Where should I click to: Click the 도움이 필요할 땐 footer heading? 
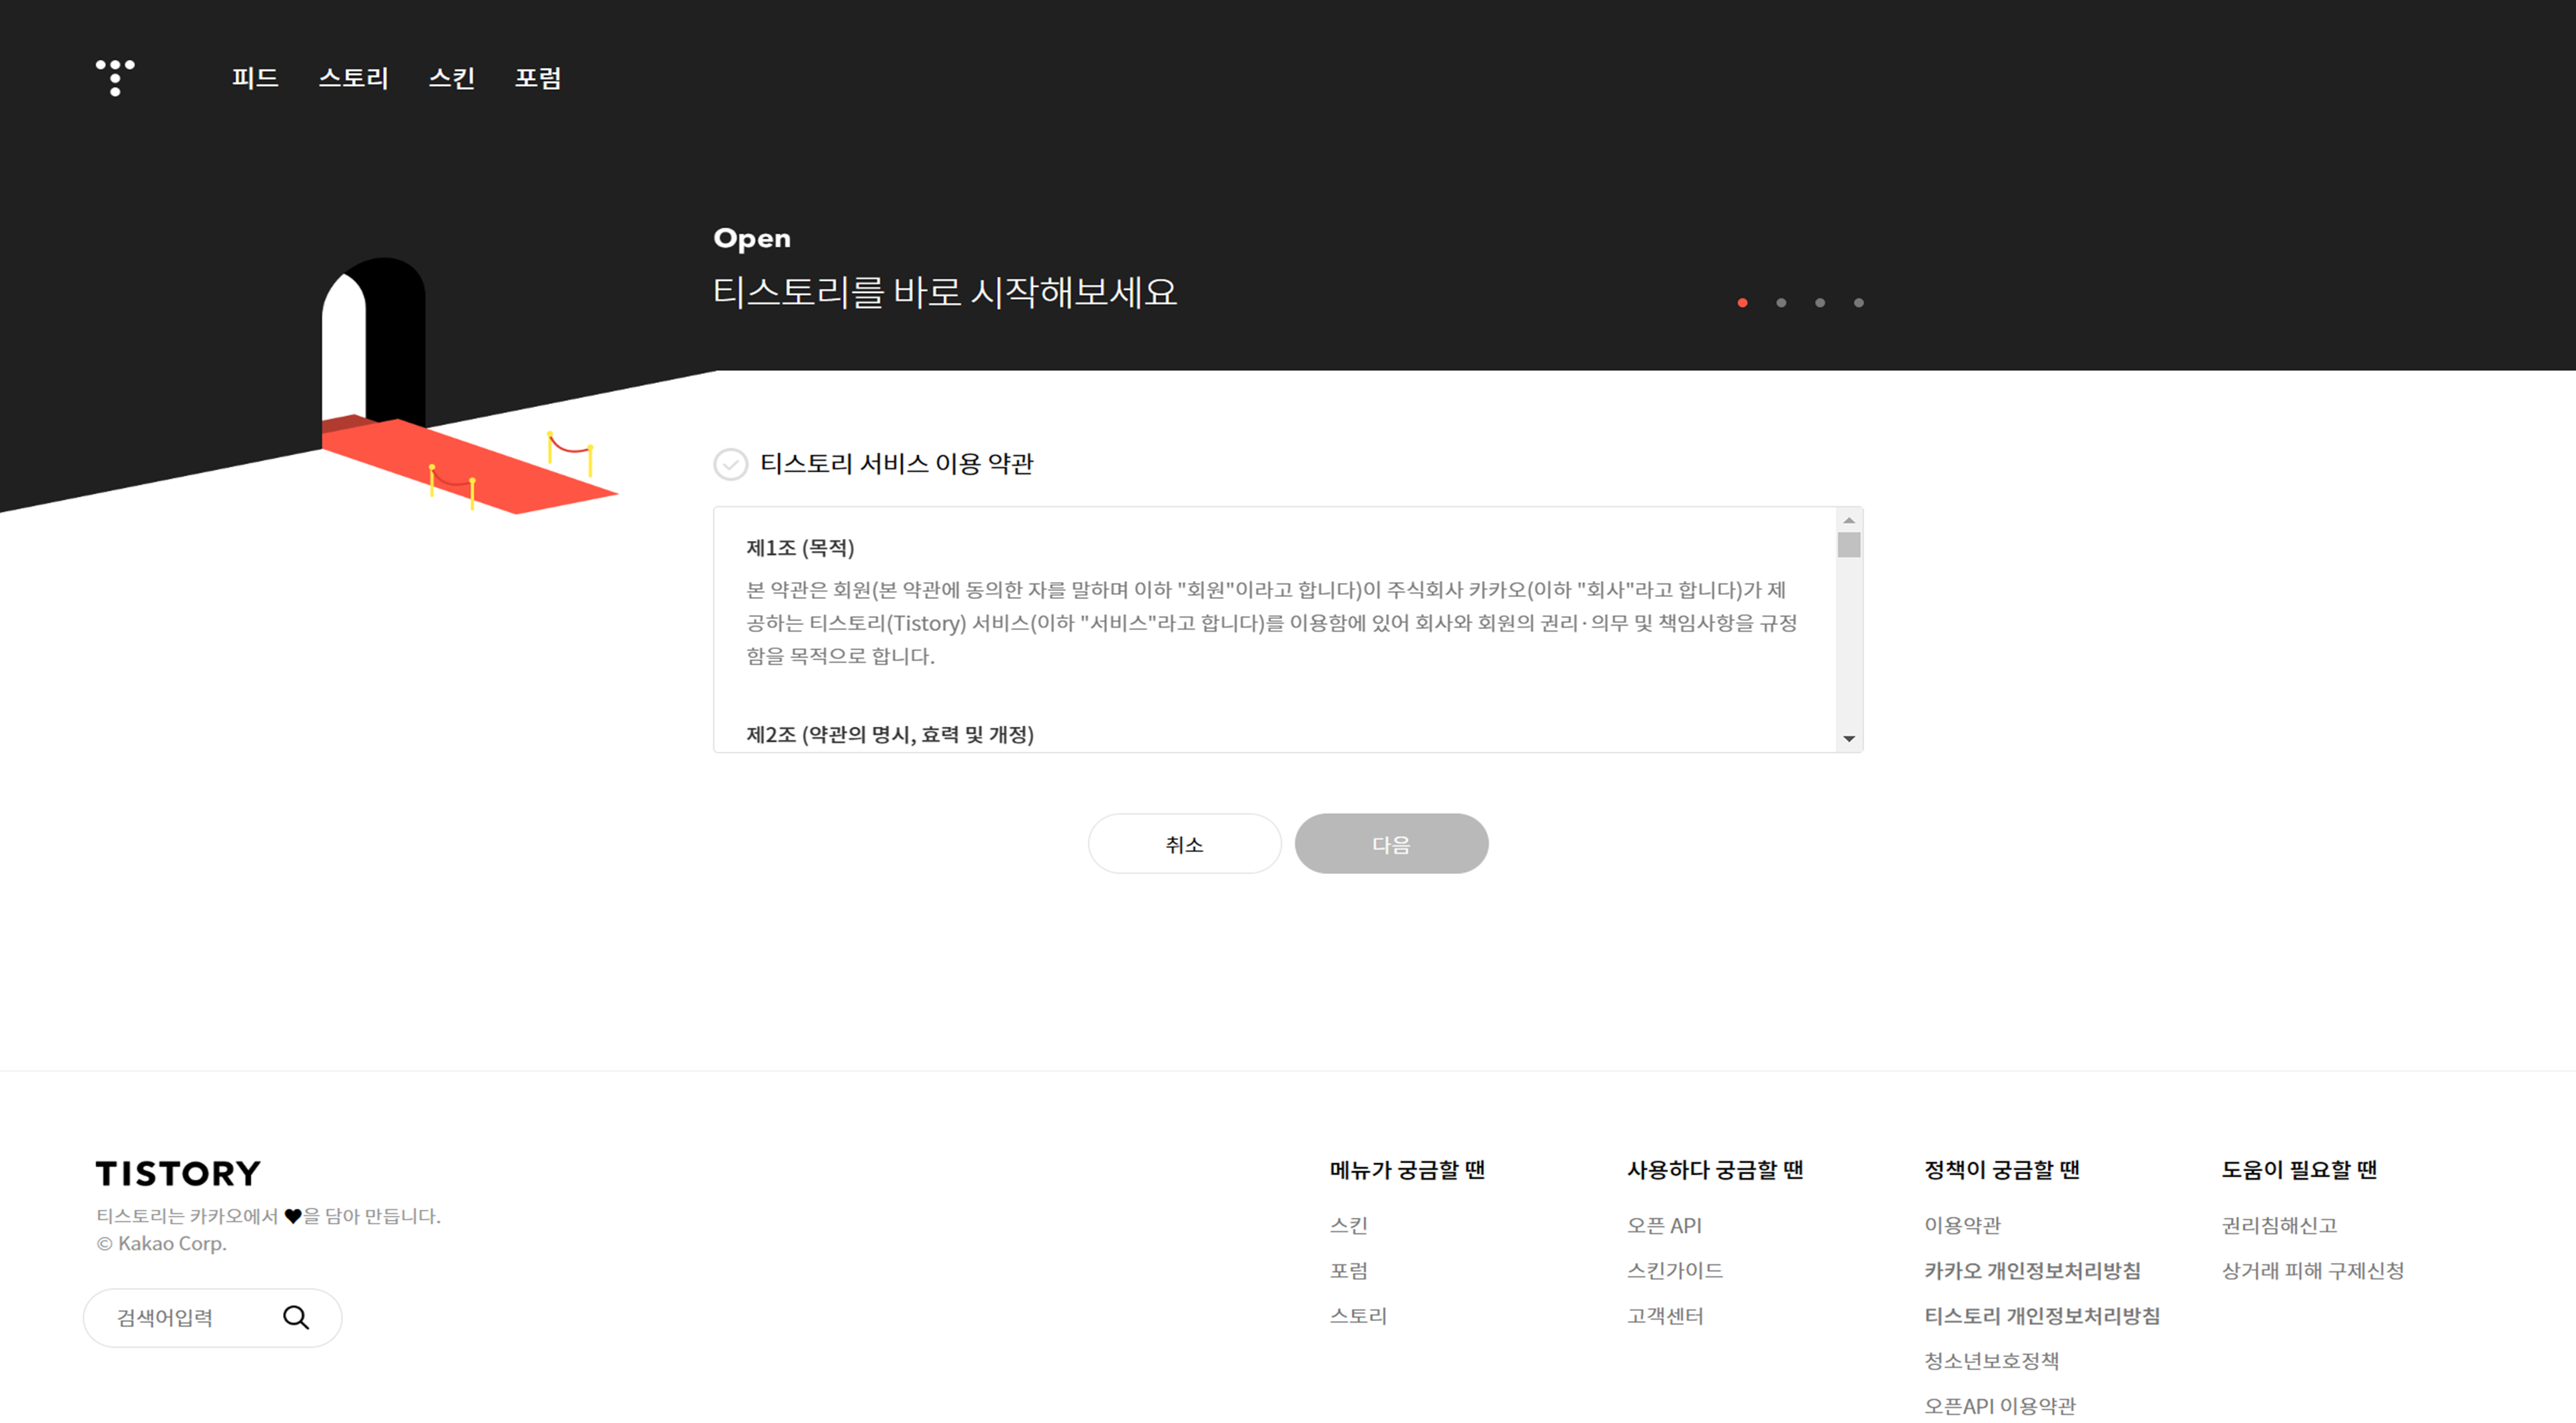(2299, 1170)
